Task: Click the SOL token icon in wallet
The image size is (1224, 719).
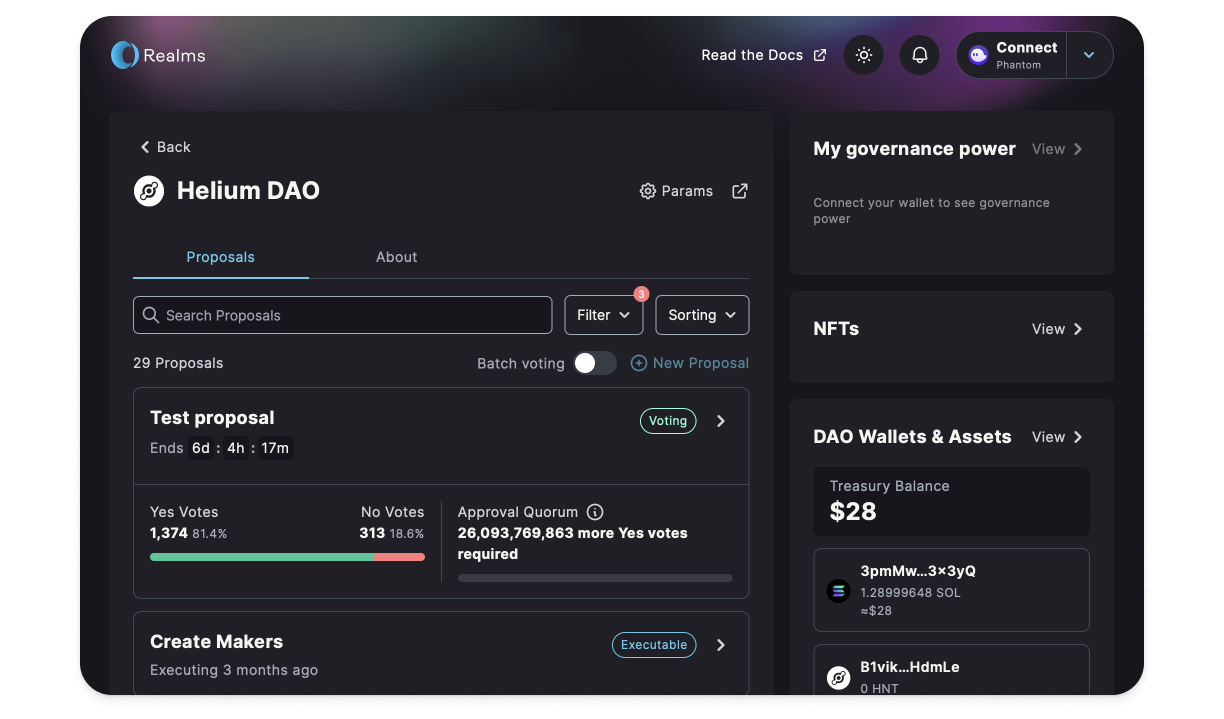Action: click(838, 591)
